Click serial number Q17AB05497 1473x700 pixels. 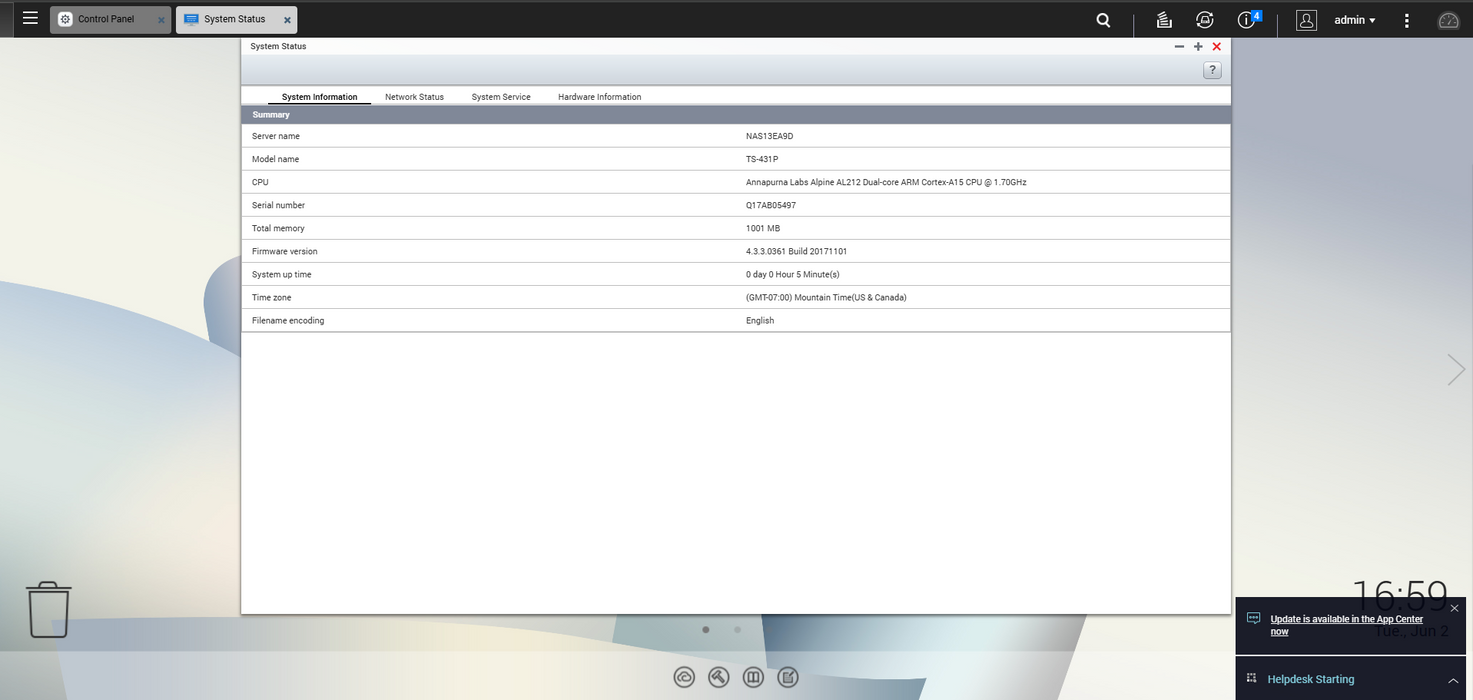pos(771,205)
